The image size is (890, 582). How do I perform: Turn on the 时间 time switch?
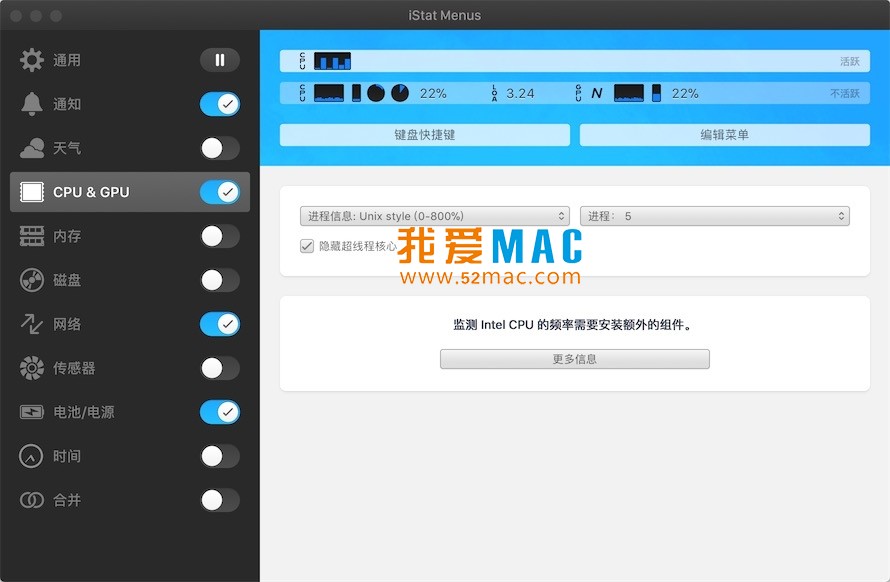220,456
